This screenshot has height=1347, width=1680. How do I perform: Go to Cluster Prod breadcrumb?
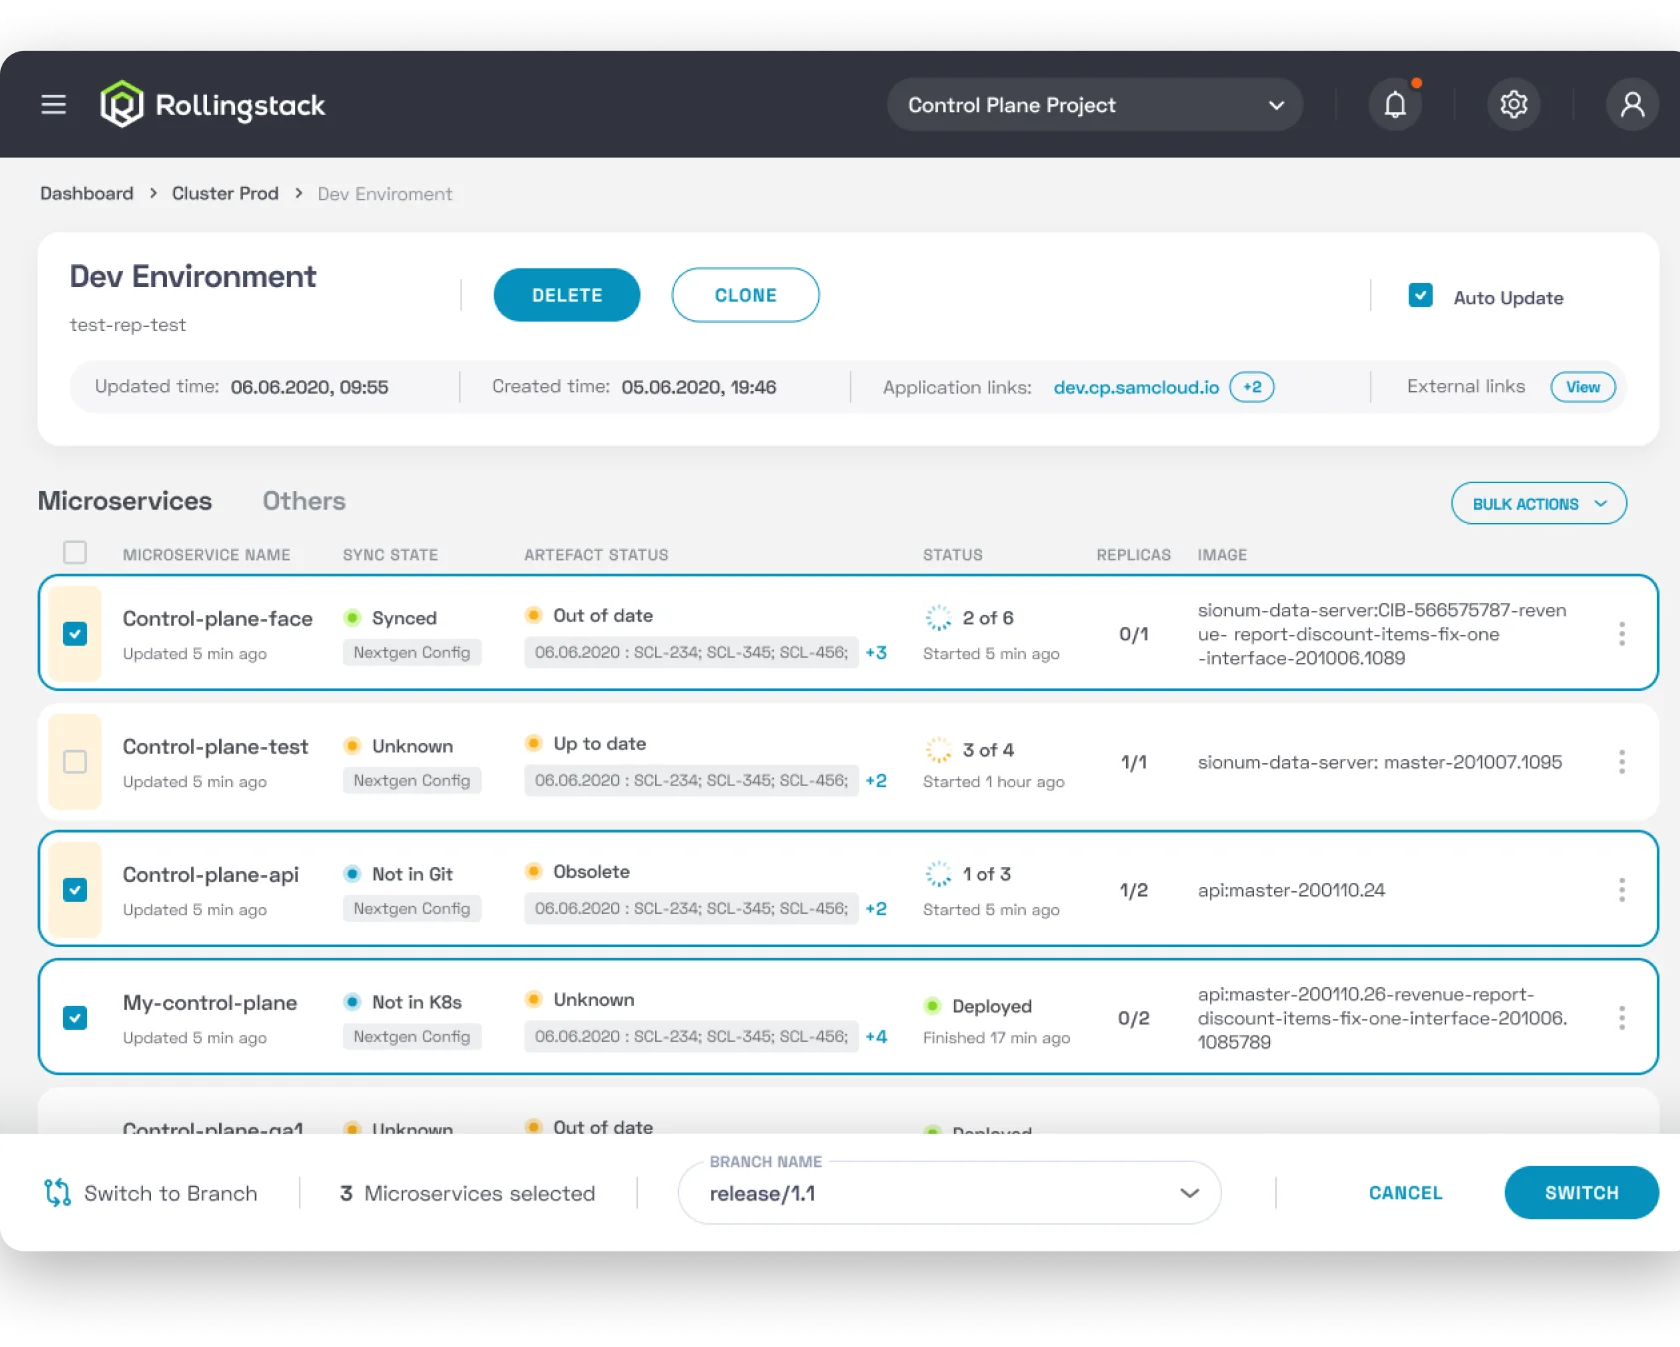pyautogui.click(x=225, y=193)
